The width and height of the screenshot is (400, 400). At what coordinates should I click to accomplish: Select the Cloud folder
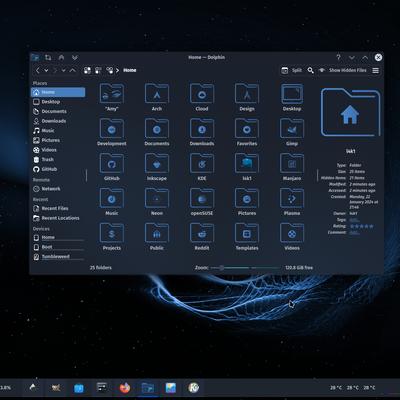click(x=202, y=97)
